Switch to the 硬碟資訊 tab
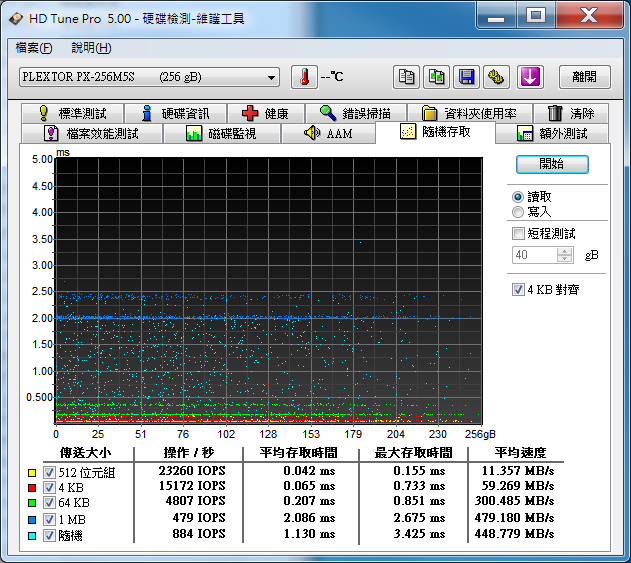The image size is (631, 563). (x=176, y=113)
